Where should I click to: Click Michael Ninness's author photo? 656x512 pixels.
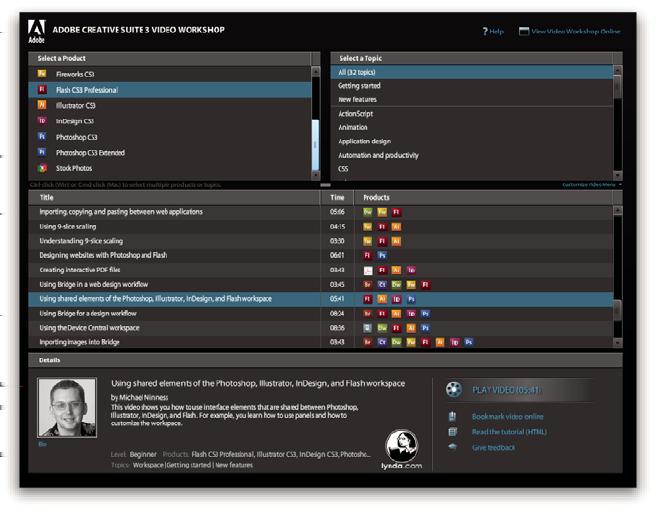coord(67,408)
